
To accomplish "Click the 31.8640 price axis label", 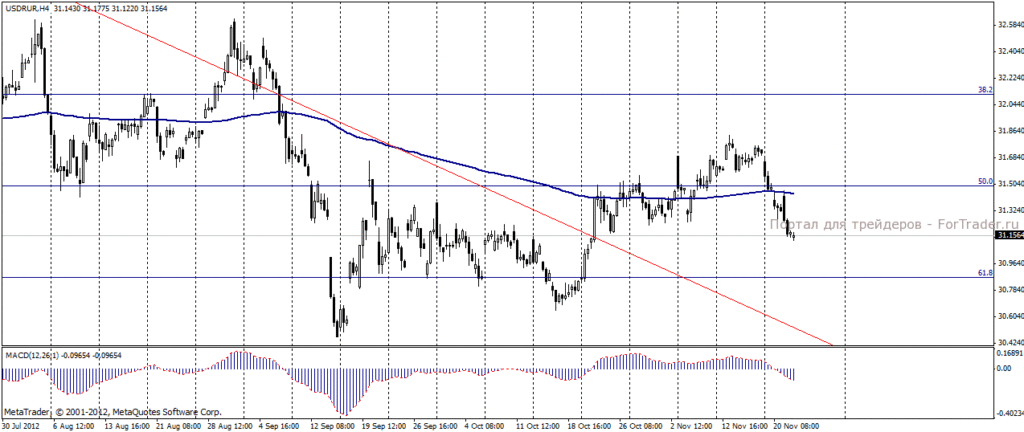I will coord(1010,131).
